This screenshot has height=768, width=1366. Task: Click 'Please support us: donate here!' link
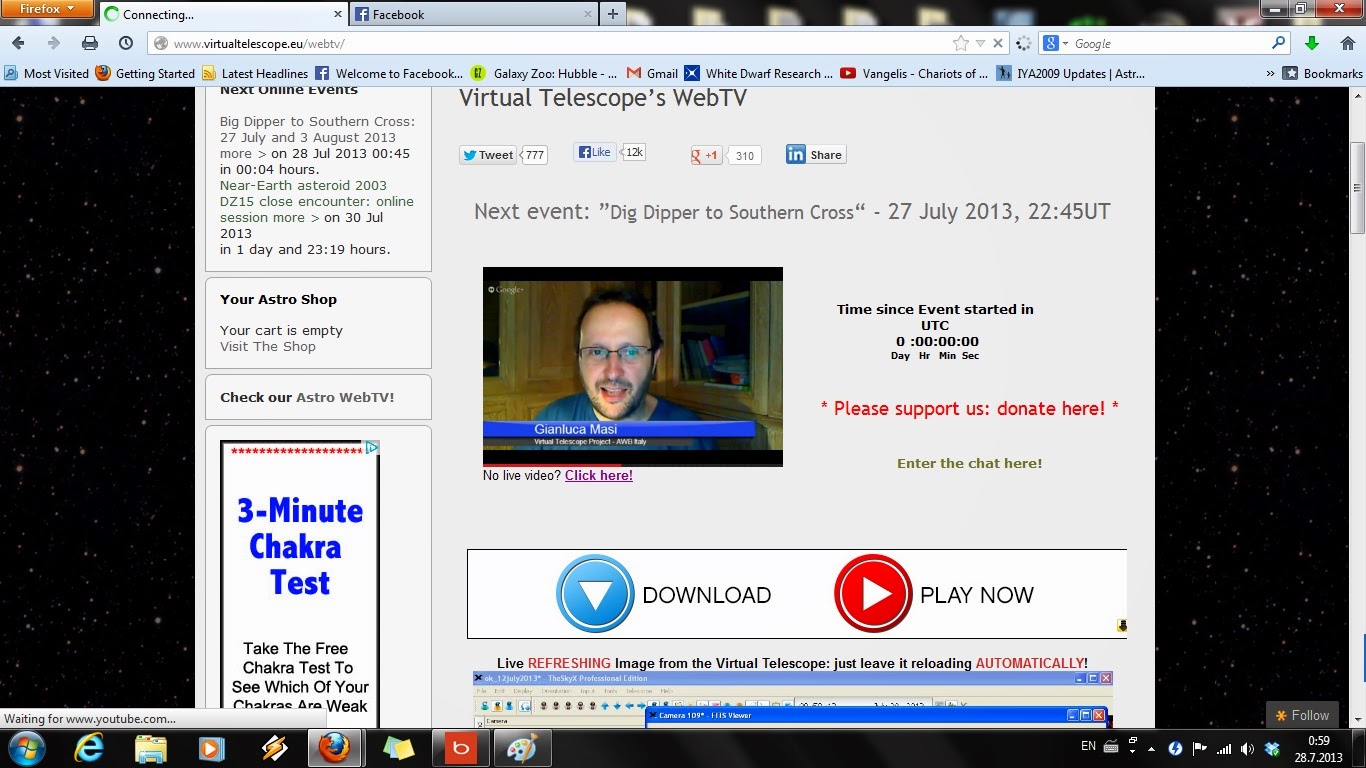click(969, 408)
